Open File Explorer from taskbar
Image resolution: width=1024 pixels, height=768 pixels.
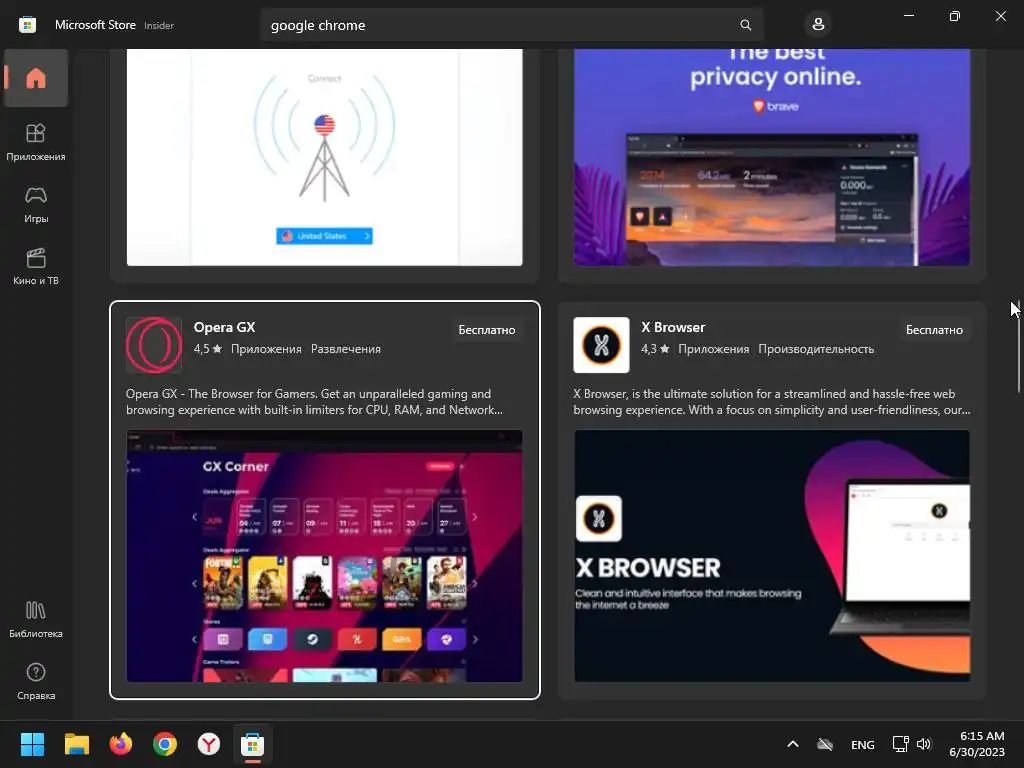[76, 744]
